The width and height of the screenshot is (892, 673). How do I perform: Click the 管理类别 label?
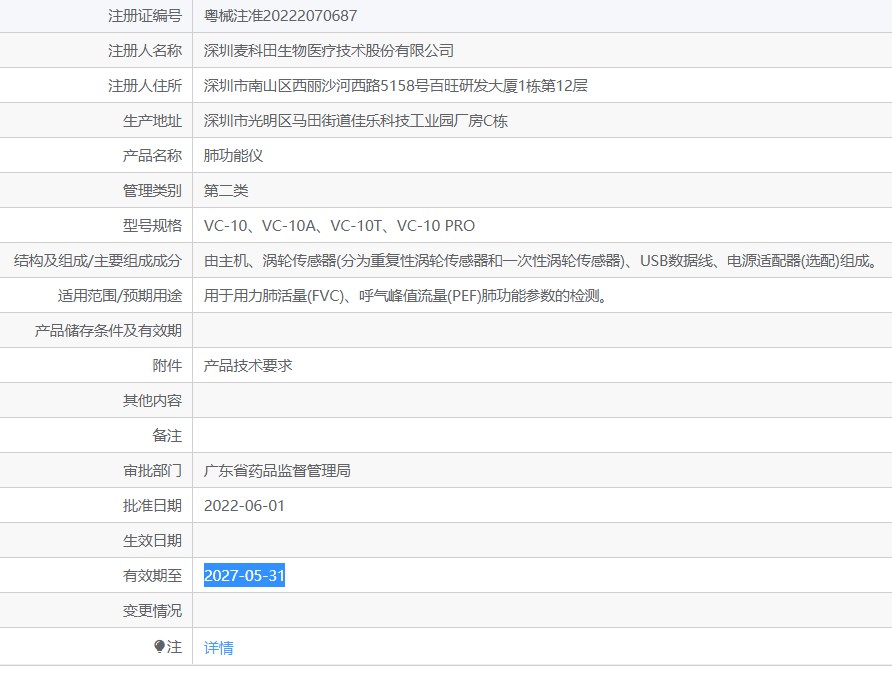click(x=152, y=191)
